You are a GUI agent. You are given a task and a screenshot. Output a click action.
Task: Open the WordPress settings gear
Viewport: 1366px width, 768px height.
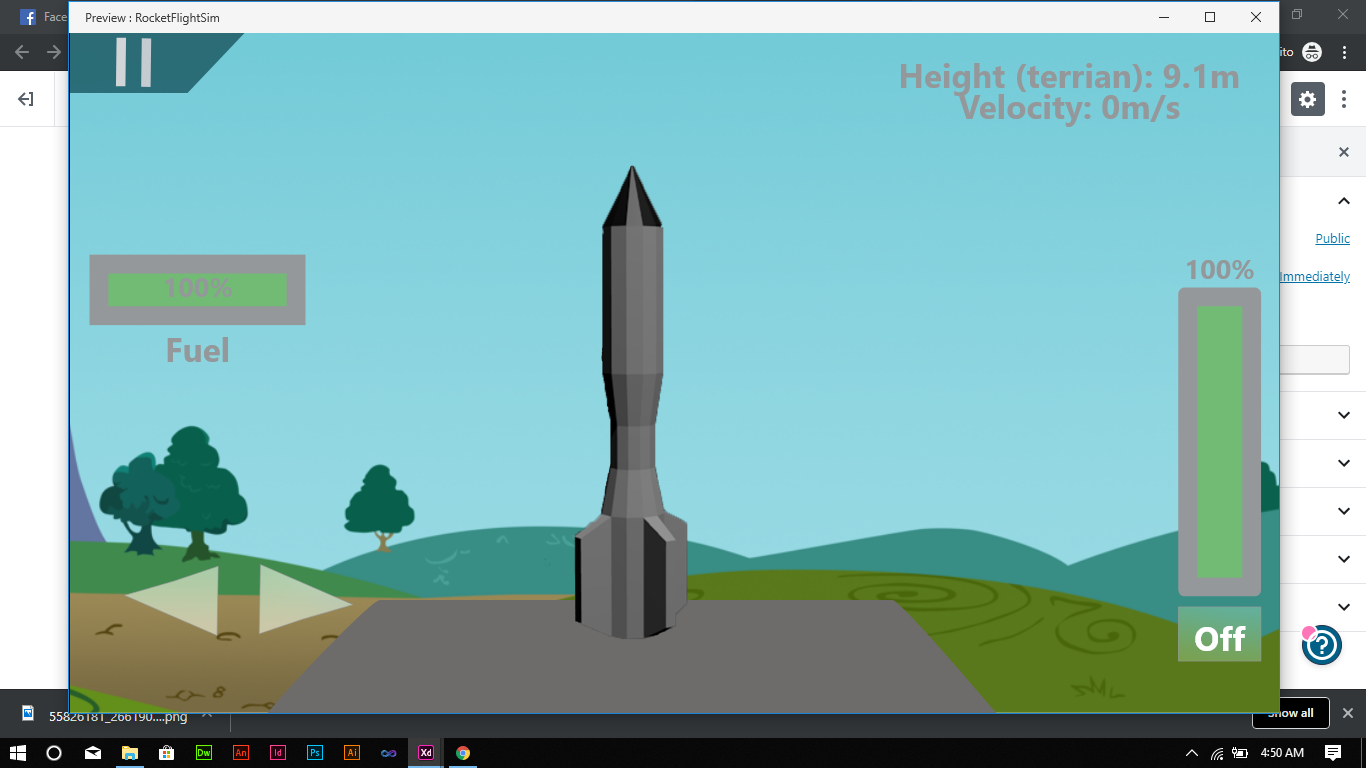tap(1307, 99)
